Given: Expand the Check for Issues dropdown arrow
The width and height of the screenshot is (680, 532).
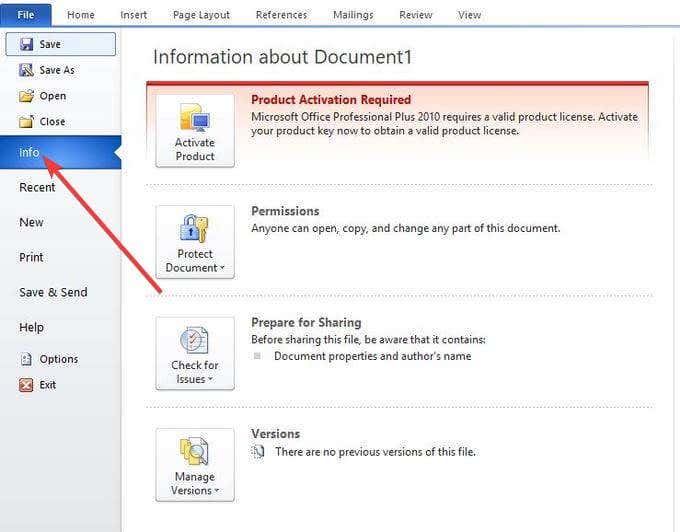Looking at the screenshot, I should click(211, 379).
